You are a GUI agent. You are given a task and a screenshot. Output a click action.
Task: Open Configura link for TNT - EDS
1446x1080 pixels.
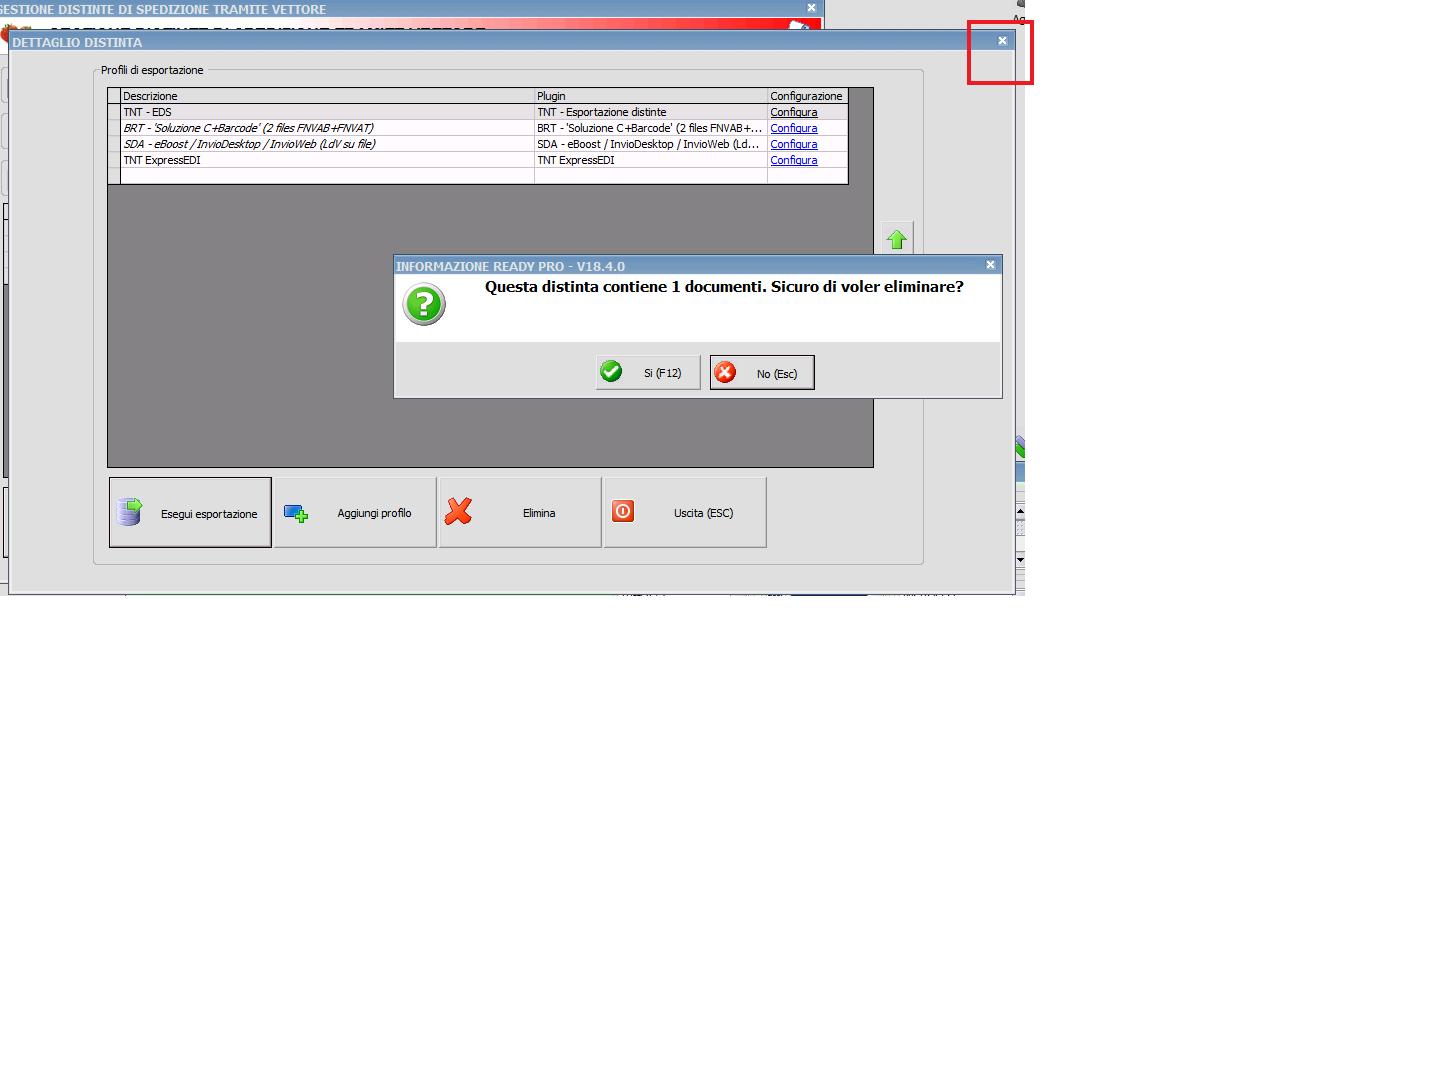[794, 112]
